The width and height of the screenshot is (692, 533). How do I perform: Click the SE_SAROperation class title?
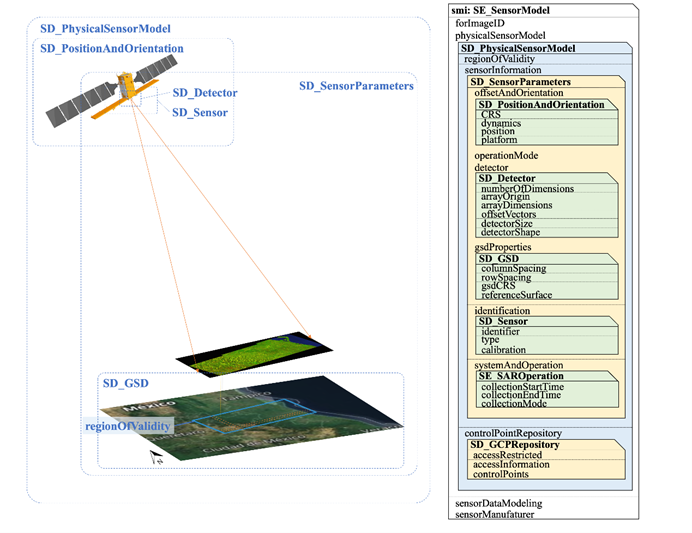(520, 376)
